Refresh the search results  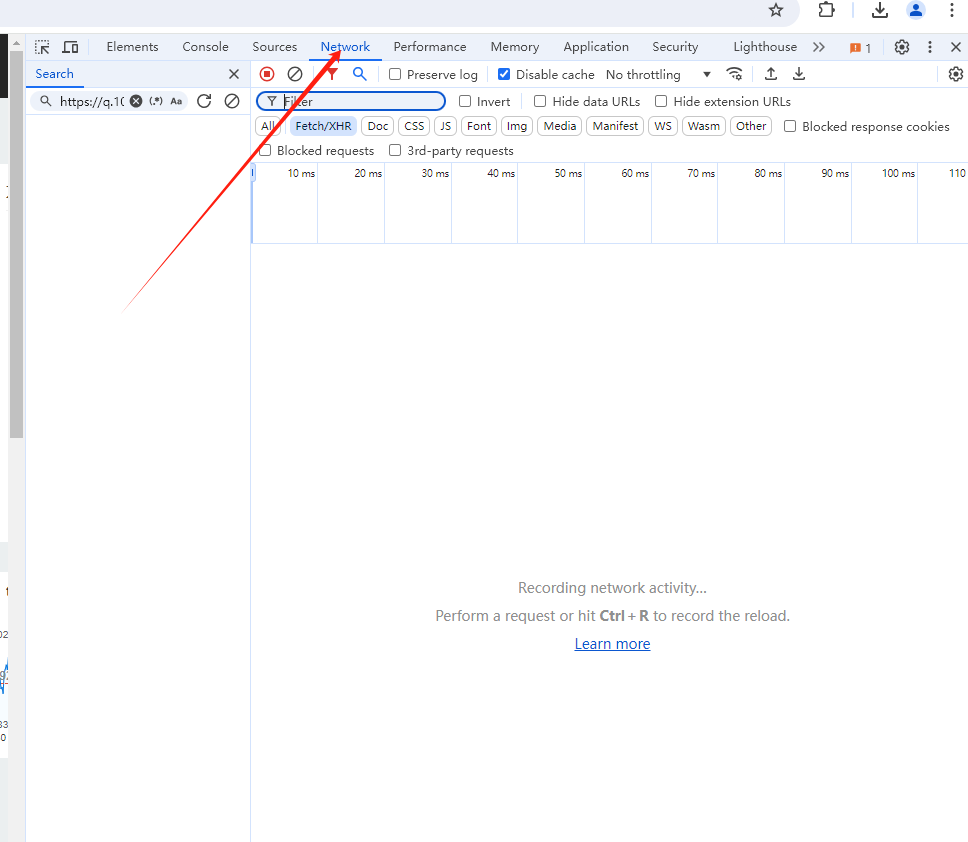[x=204, y=101]
